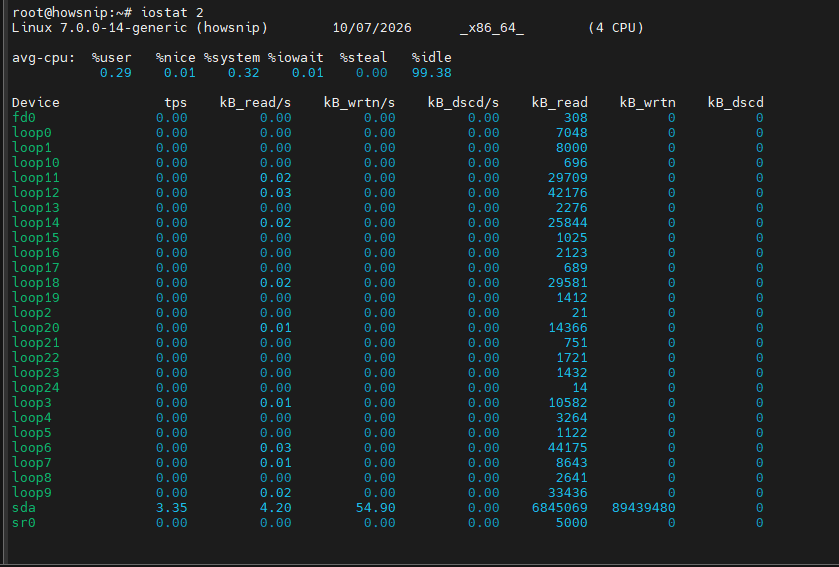
Task: Click the loop2 kB_read value 21
Action: (579, 312)
